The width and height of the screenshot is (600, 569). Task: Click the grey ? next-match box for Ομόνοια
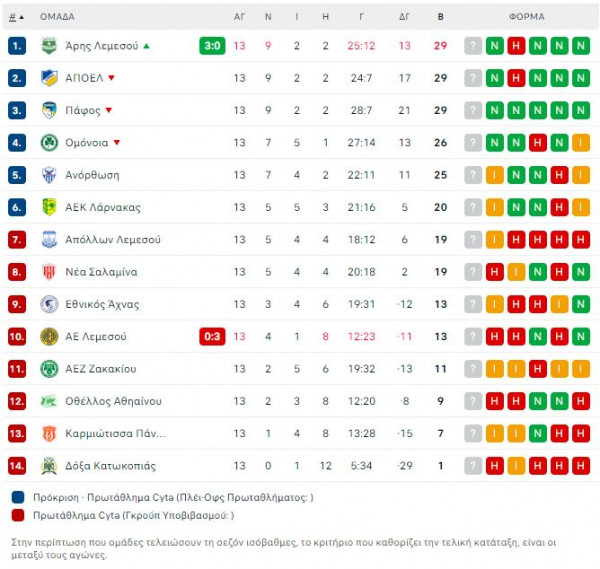(x=473, y=143)
